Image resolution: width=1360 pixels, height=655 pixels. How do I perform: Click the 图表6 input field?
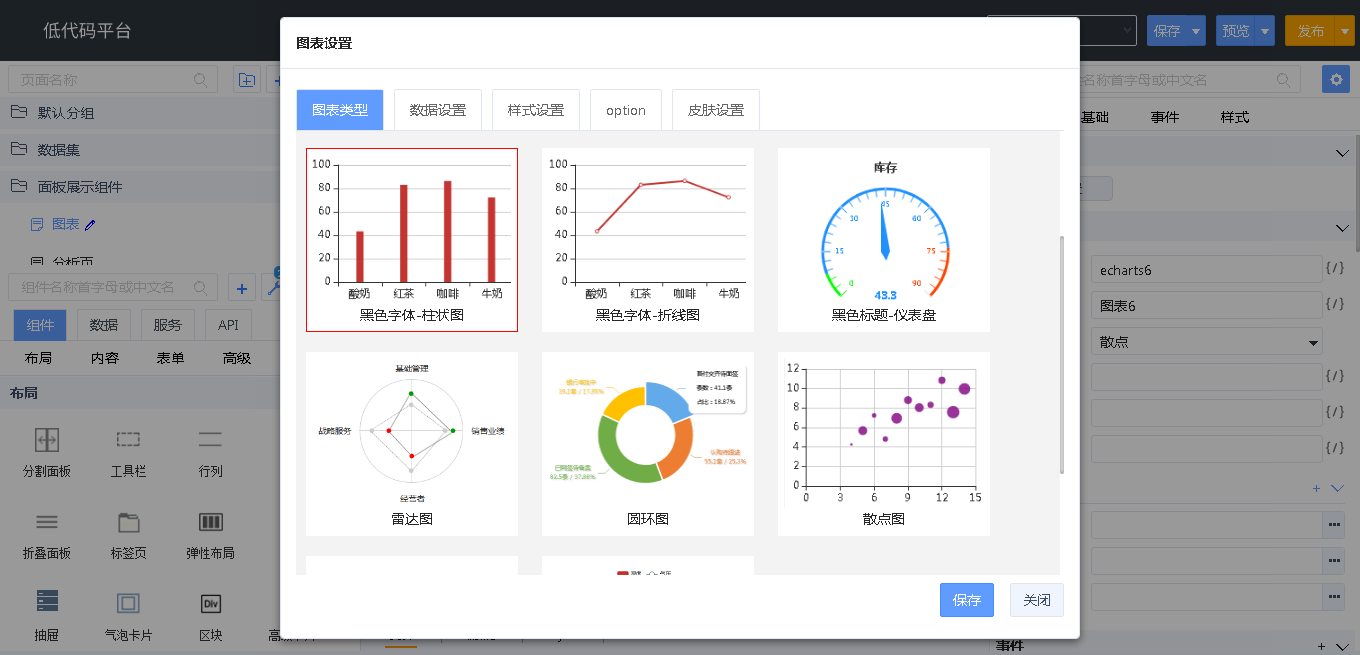pos(1207,305)
